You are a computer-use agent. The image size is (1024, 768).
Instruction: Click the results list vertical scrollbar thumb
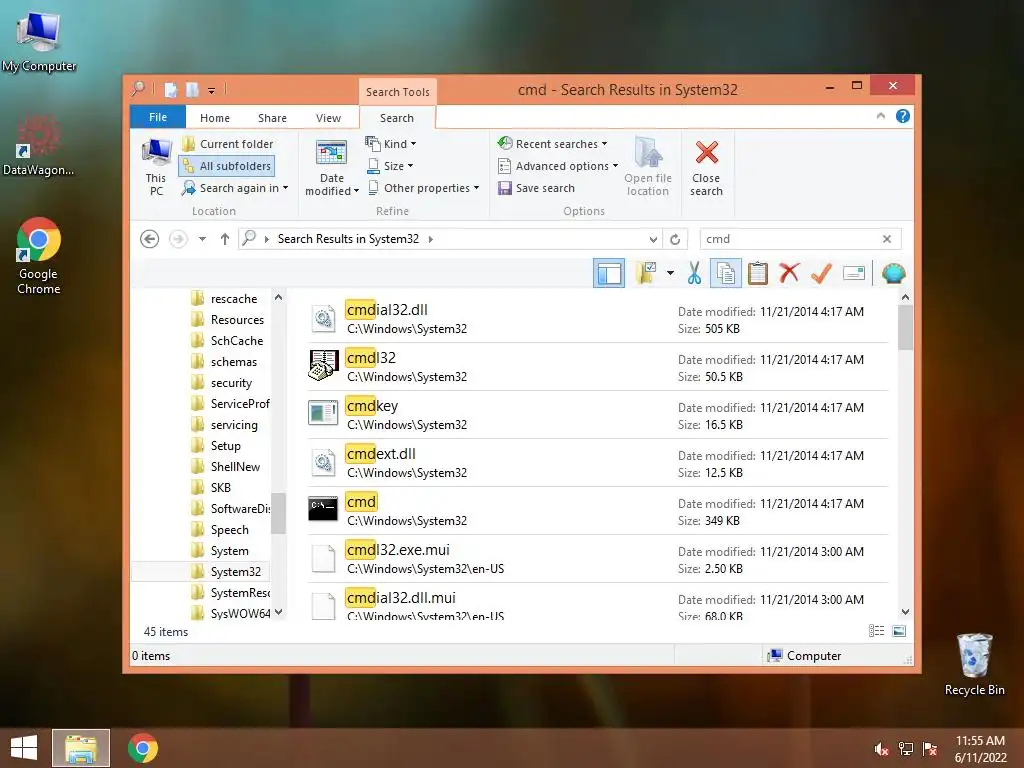pyautogui.click(x=905, y=327)
